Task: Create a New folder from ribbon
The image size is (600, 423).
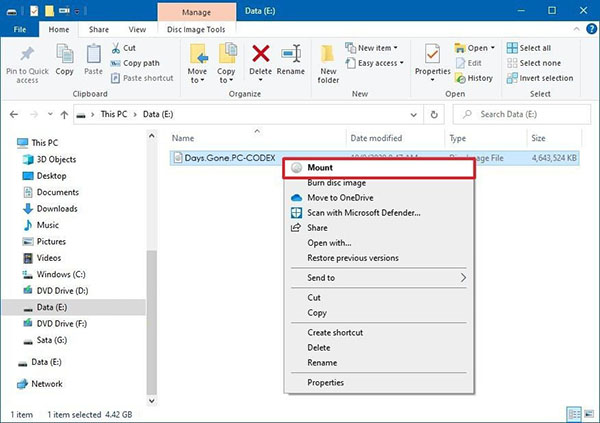Action: click(x=328, y=64)
